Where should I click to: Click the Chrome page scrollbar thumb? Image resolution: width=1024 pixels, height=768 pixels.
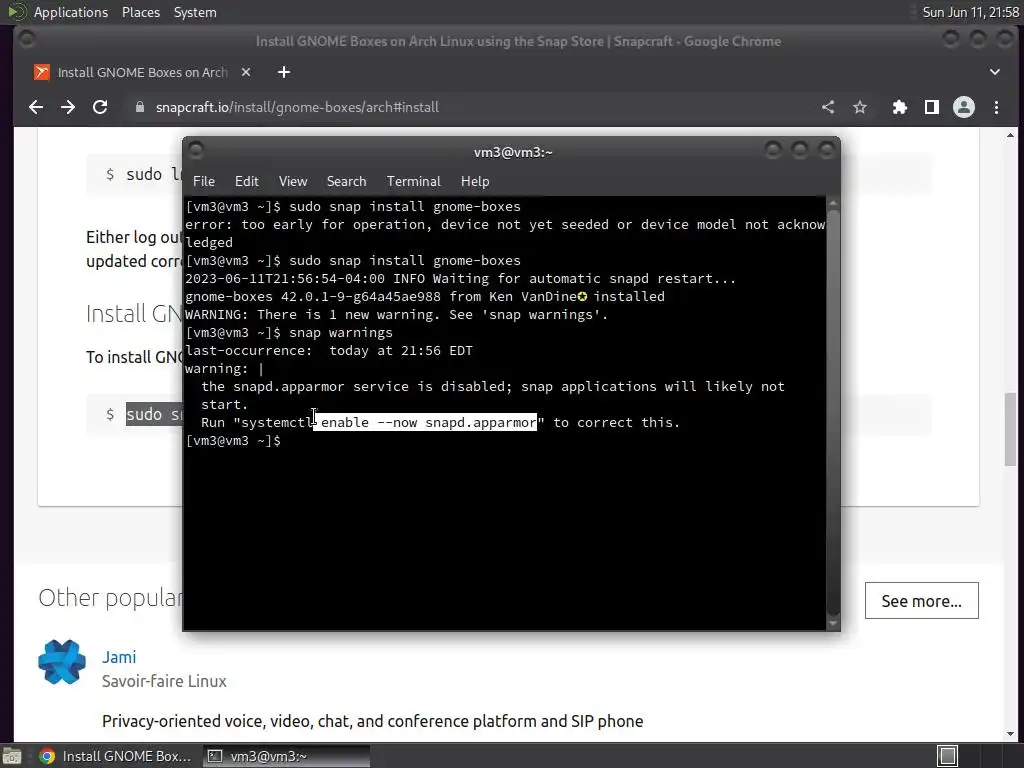coord(1010,431)
